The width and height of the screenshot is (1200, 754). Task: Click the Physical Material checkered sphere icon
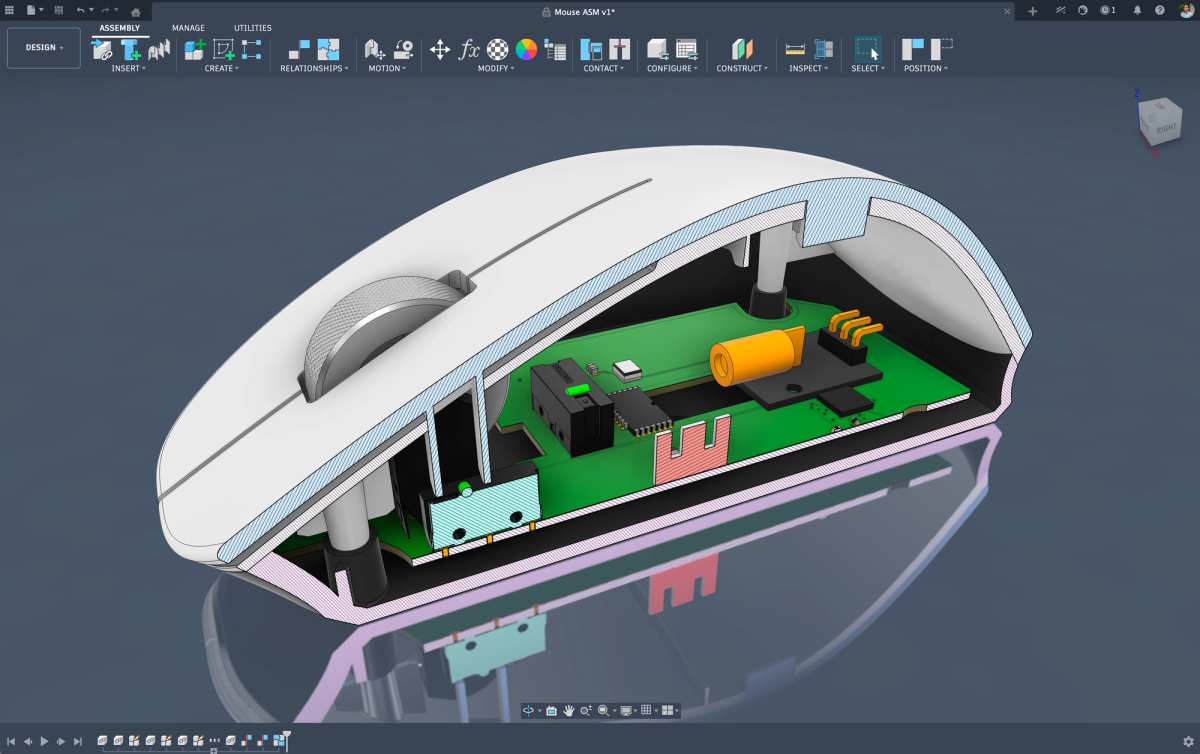(497, 49)
